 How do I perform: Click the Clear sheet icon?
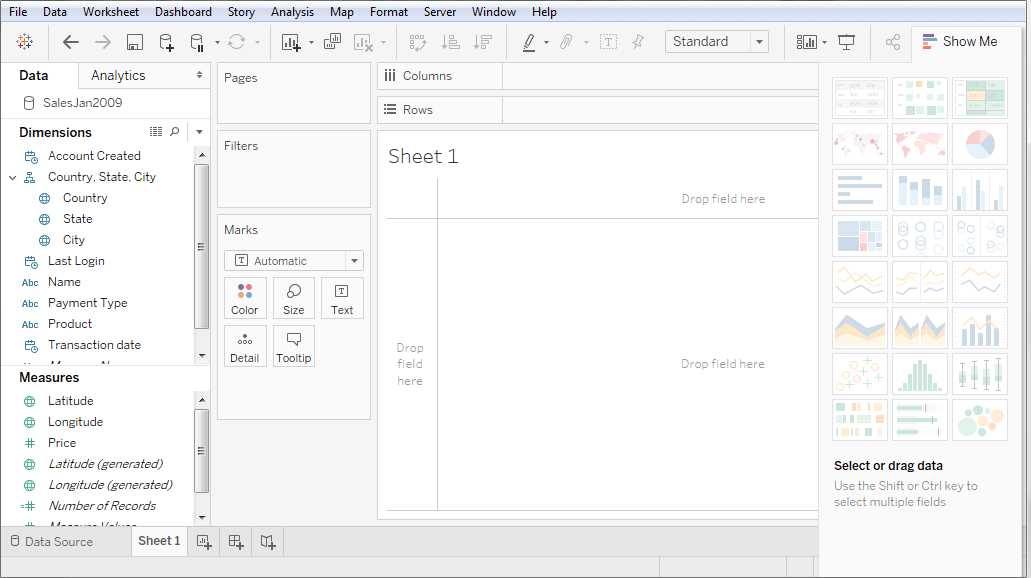pos(363,42)
